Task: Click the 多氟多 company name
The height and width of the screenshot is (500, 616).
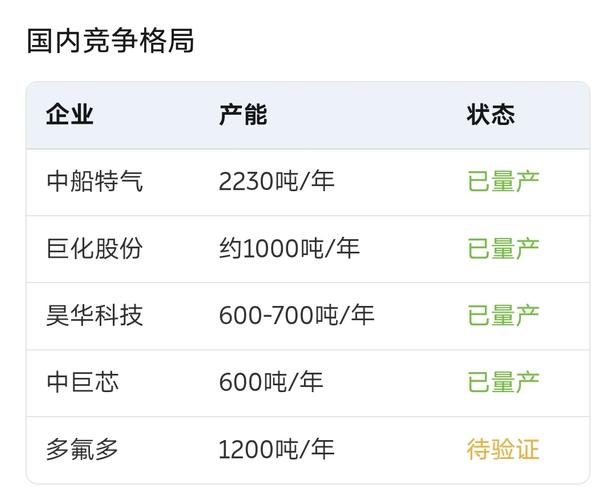Action: click(x=82, y=449)
